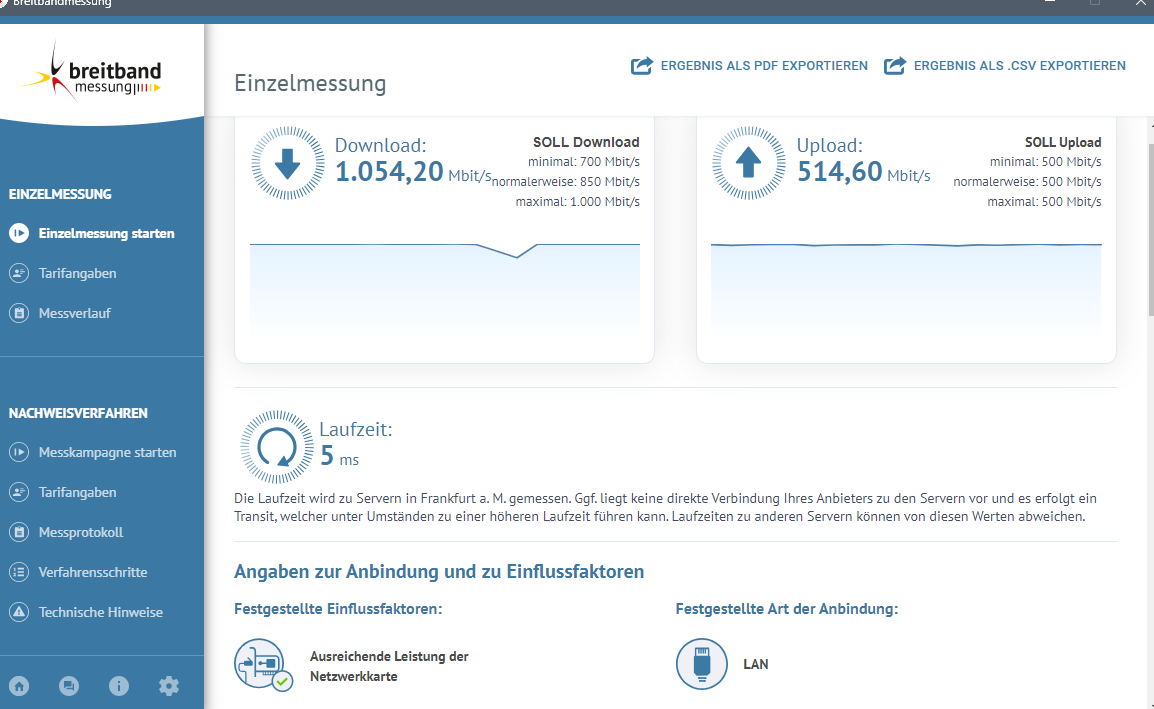Click the LAN label text
This screenshot has height=709, width=1154.
tap(756, 664)
